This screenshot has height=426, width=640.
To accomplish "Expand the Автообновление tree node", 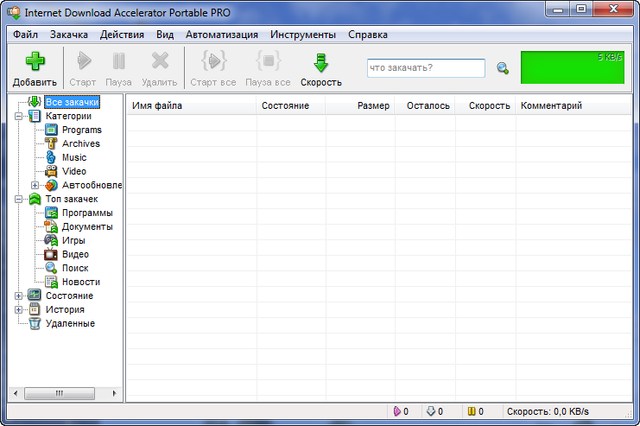I will [x=35, y=185].
